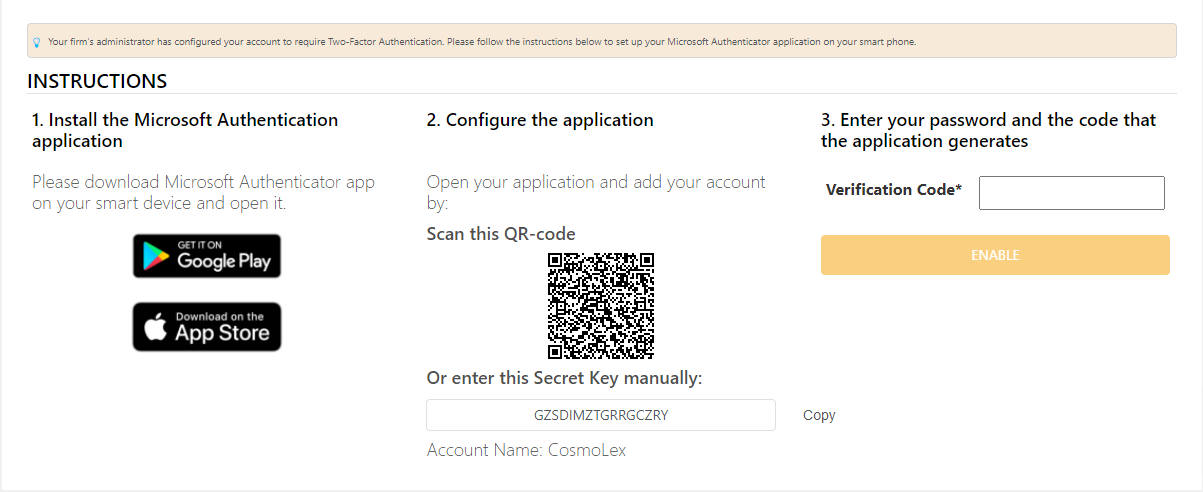Open the Get it on Google Play badge
This screenshot has width=1203, height=492.
pyautogui.click(x=207, y=256)
